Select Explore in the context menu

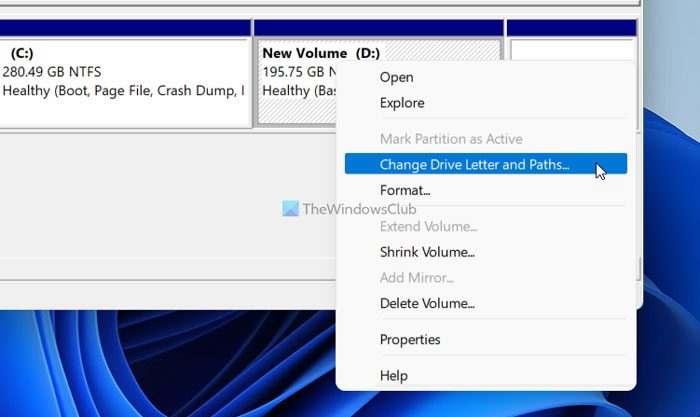pos(486,103)
